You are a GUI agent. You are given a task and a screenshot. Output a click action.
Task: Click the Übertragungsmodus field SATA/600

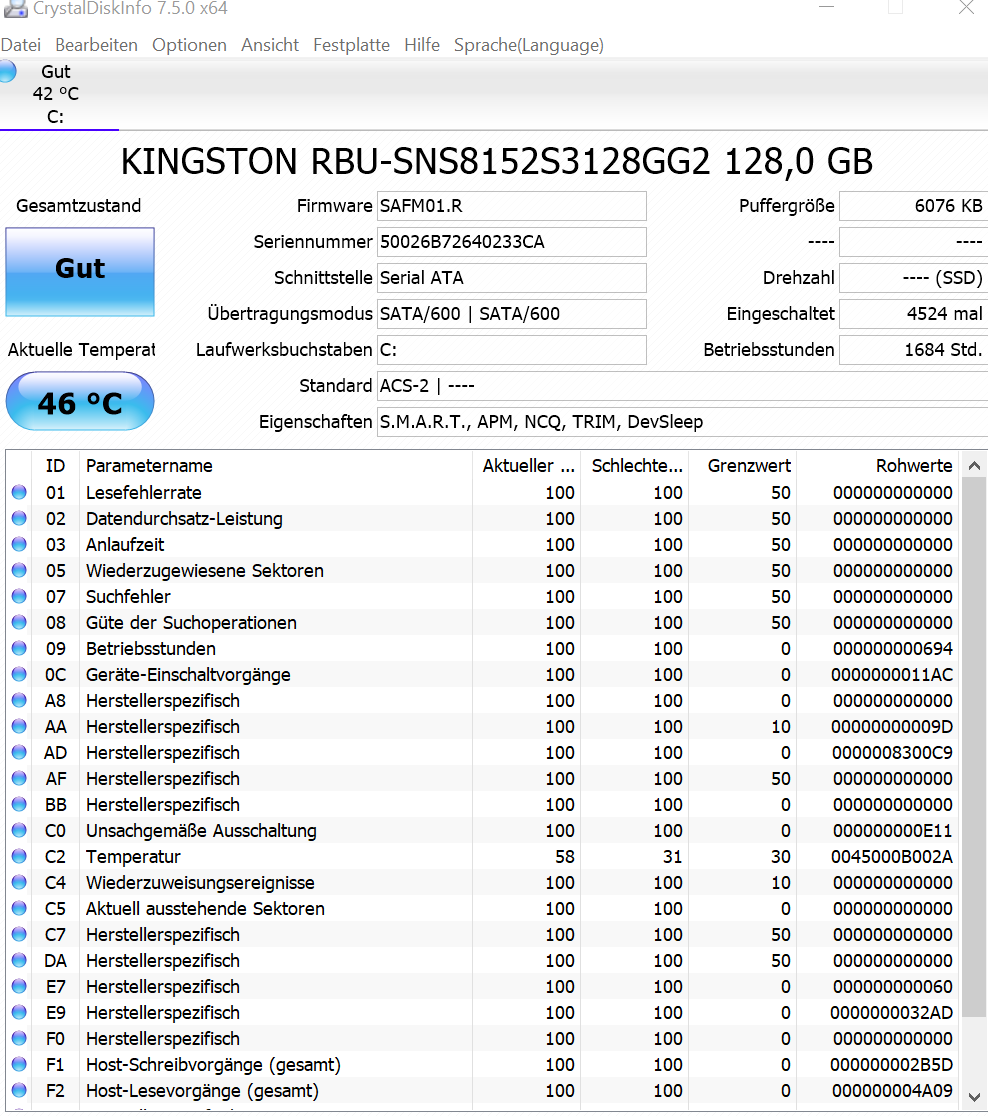click(511, 314)
